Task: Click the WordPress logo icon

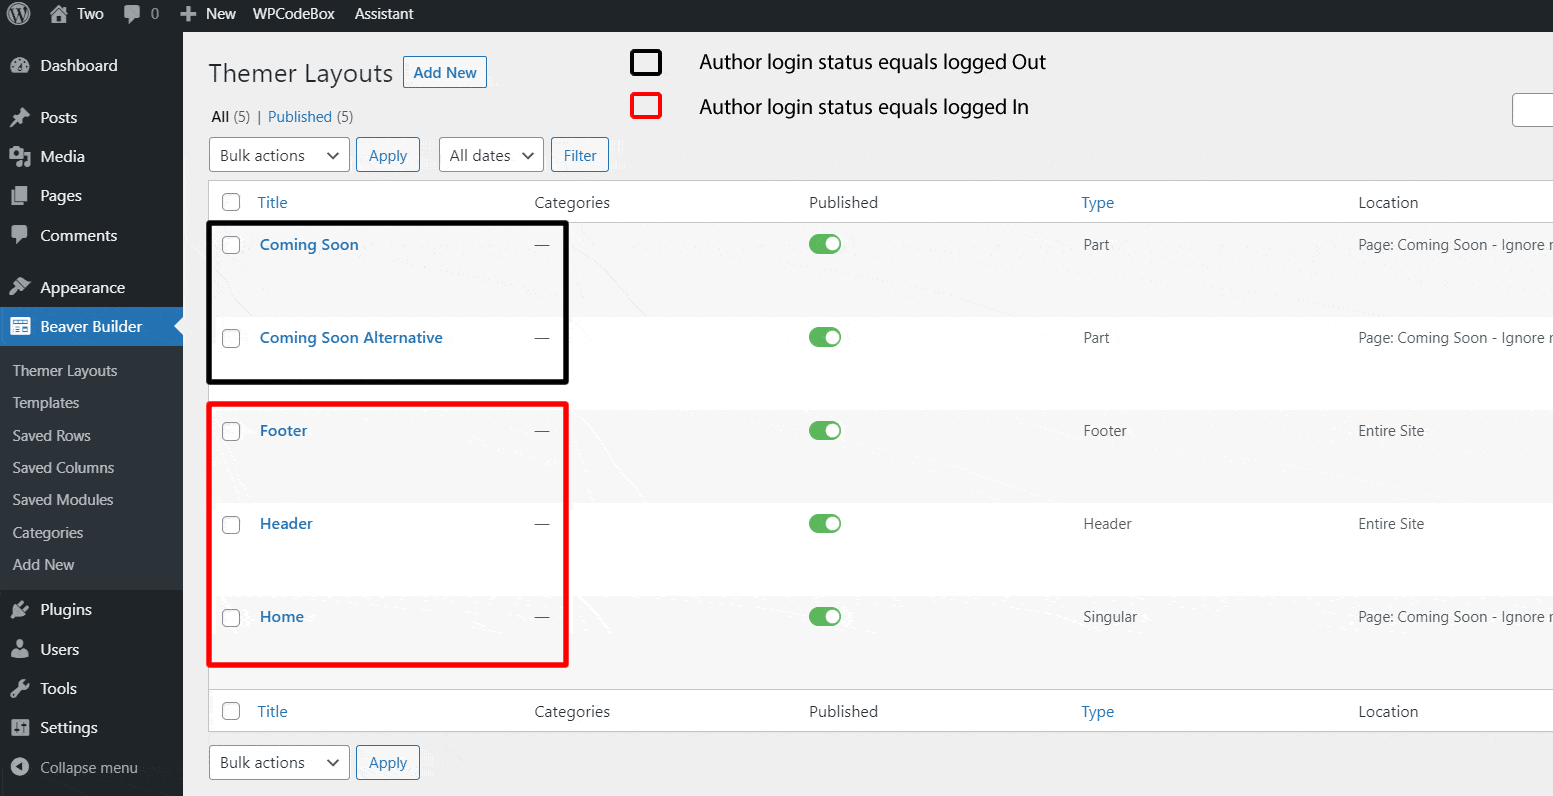Action: pos(18,14)
